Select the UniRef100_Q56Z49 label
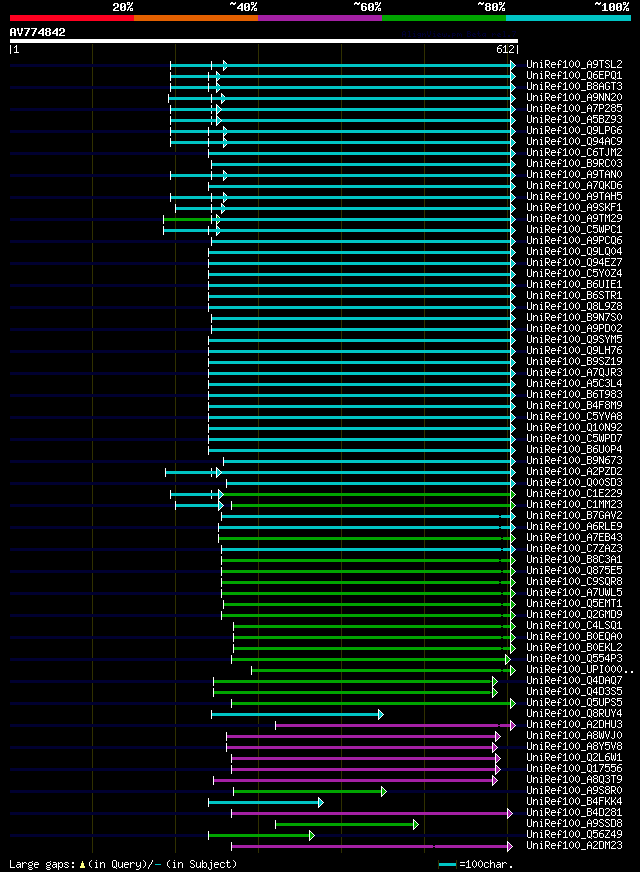The width and height of the screenshot is (640, 872). click(574, 835)
